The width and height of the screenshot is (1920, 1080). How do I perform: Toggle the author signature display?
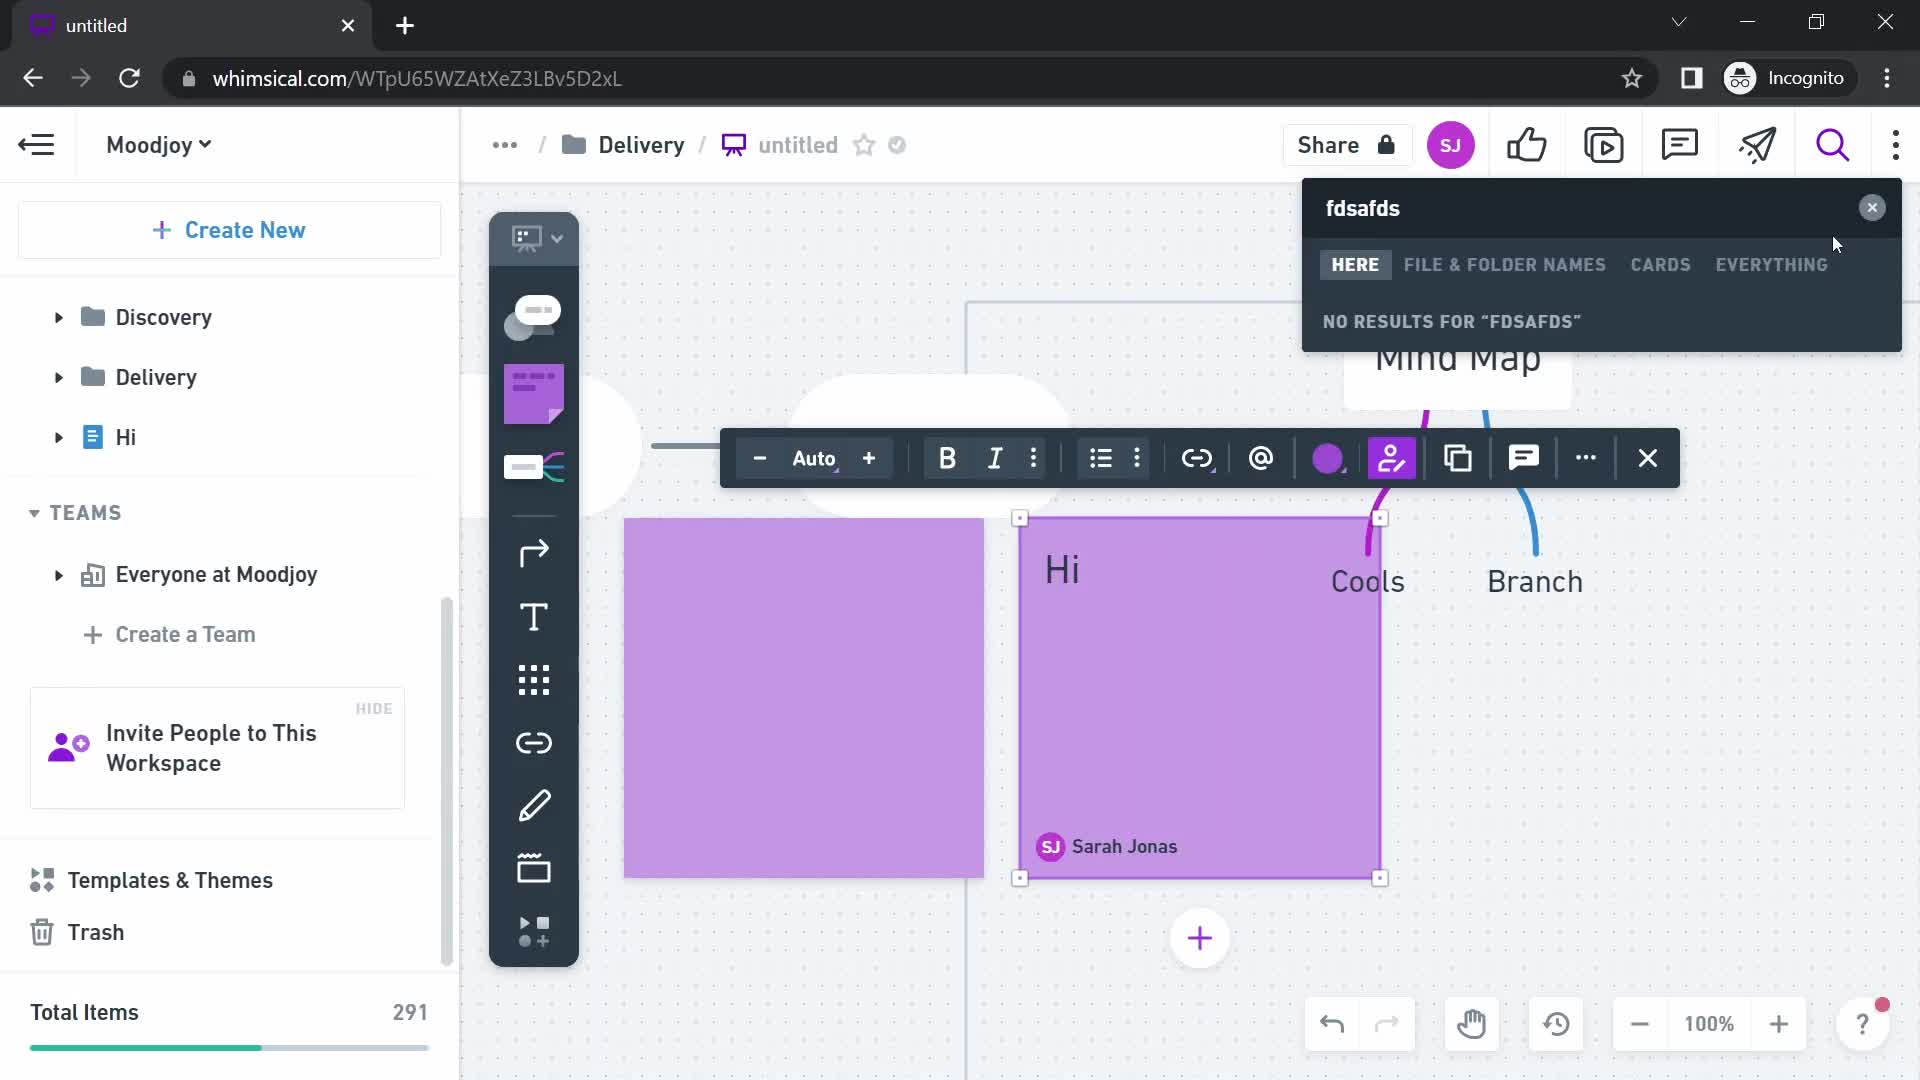(x=1391, y=459)
